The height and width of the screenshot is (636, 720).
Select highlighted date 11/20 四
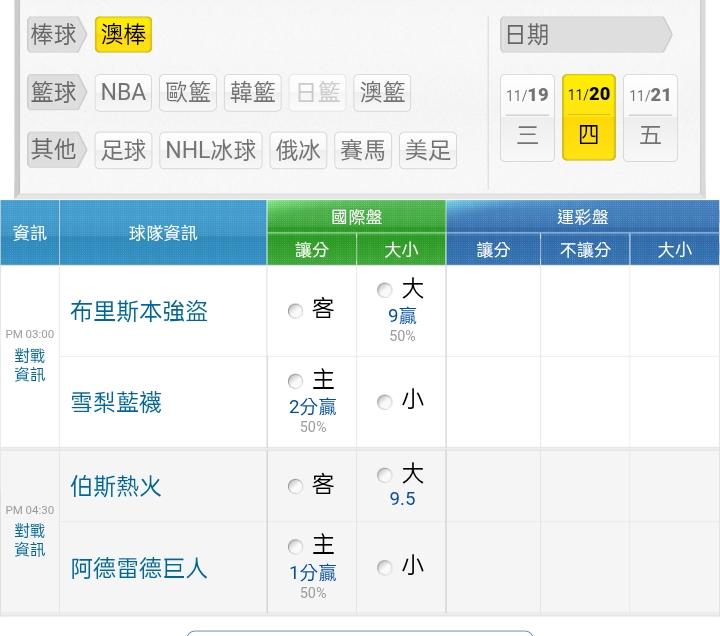(x=588, y=117)
